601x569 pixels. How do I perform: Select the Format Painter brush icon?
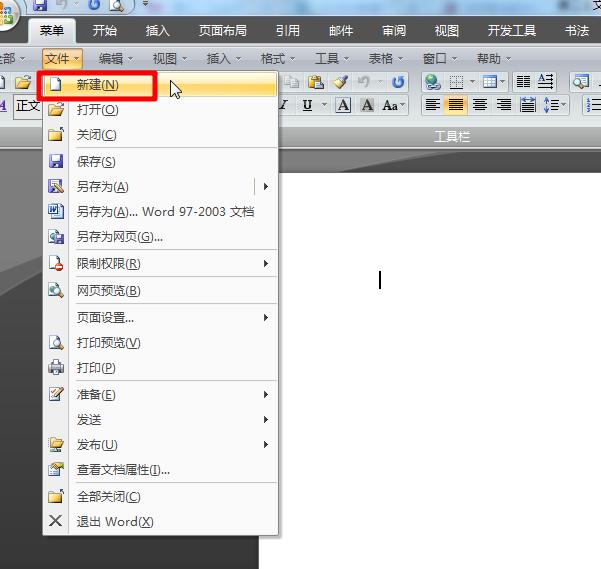point(340,82)
